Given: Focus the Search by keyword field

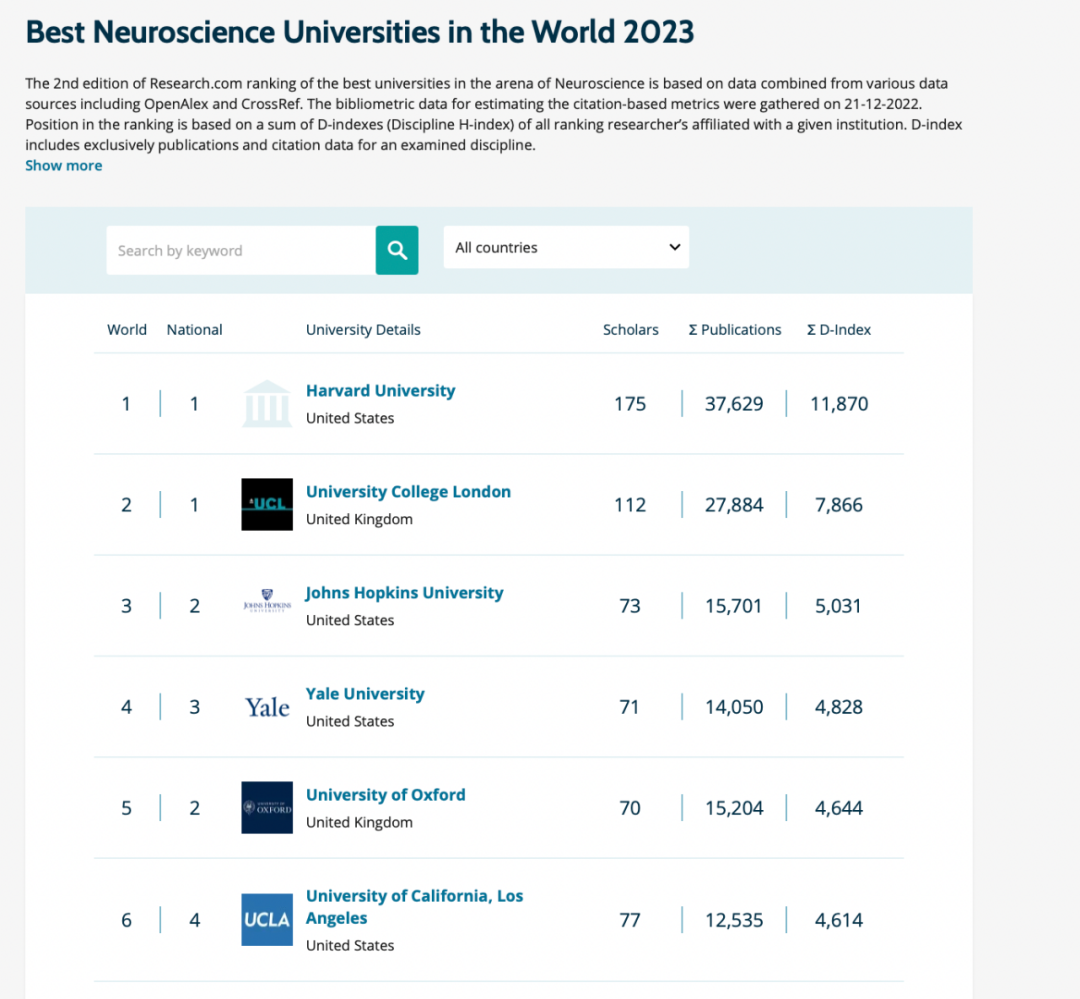Looking at the screenshot, I should coord(241,250).
